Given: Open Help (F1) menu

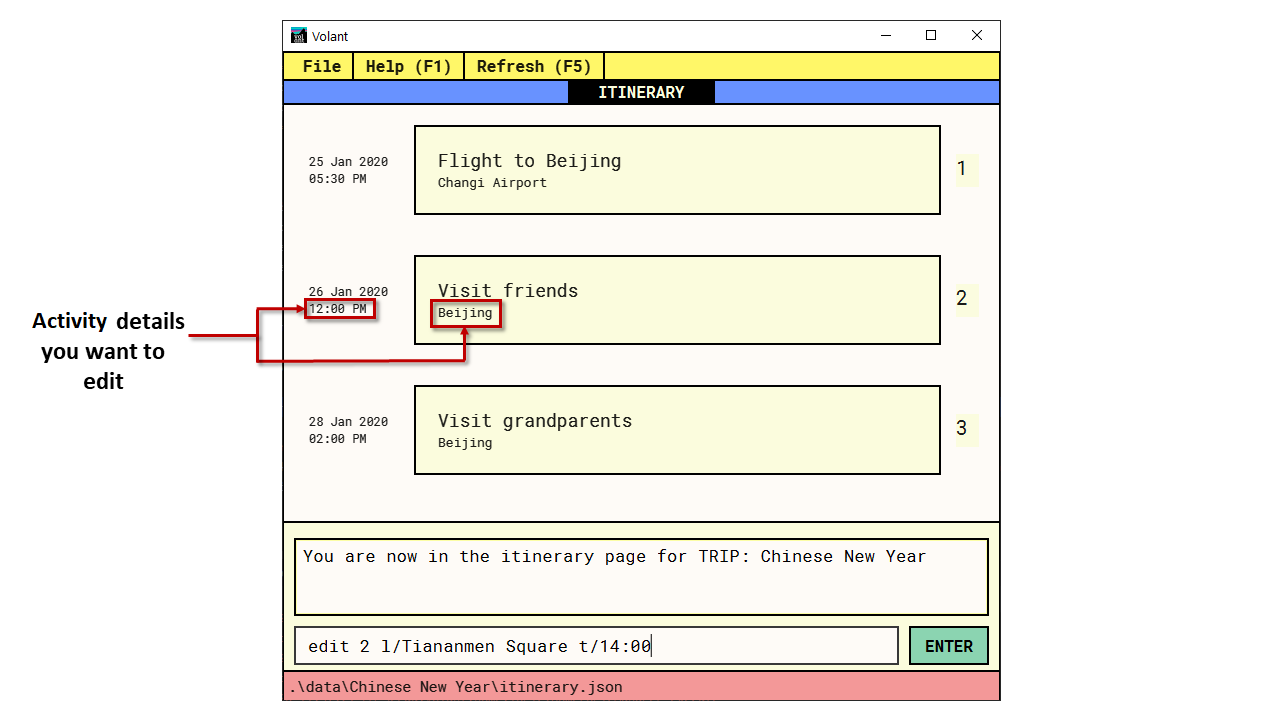Looking at the screenshot, I should [x=409, y=66].
